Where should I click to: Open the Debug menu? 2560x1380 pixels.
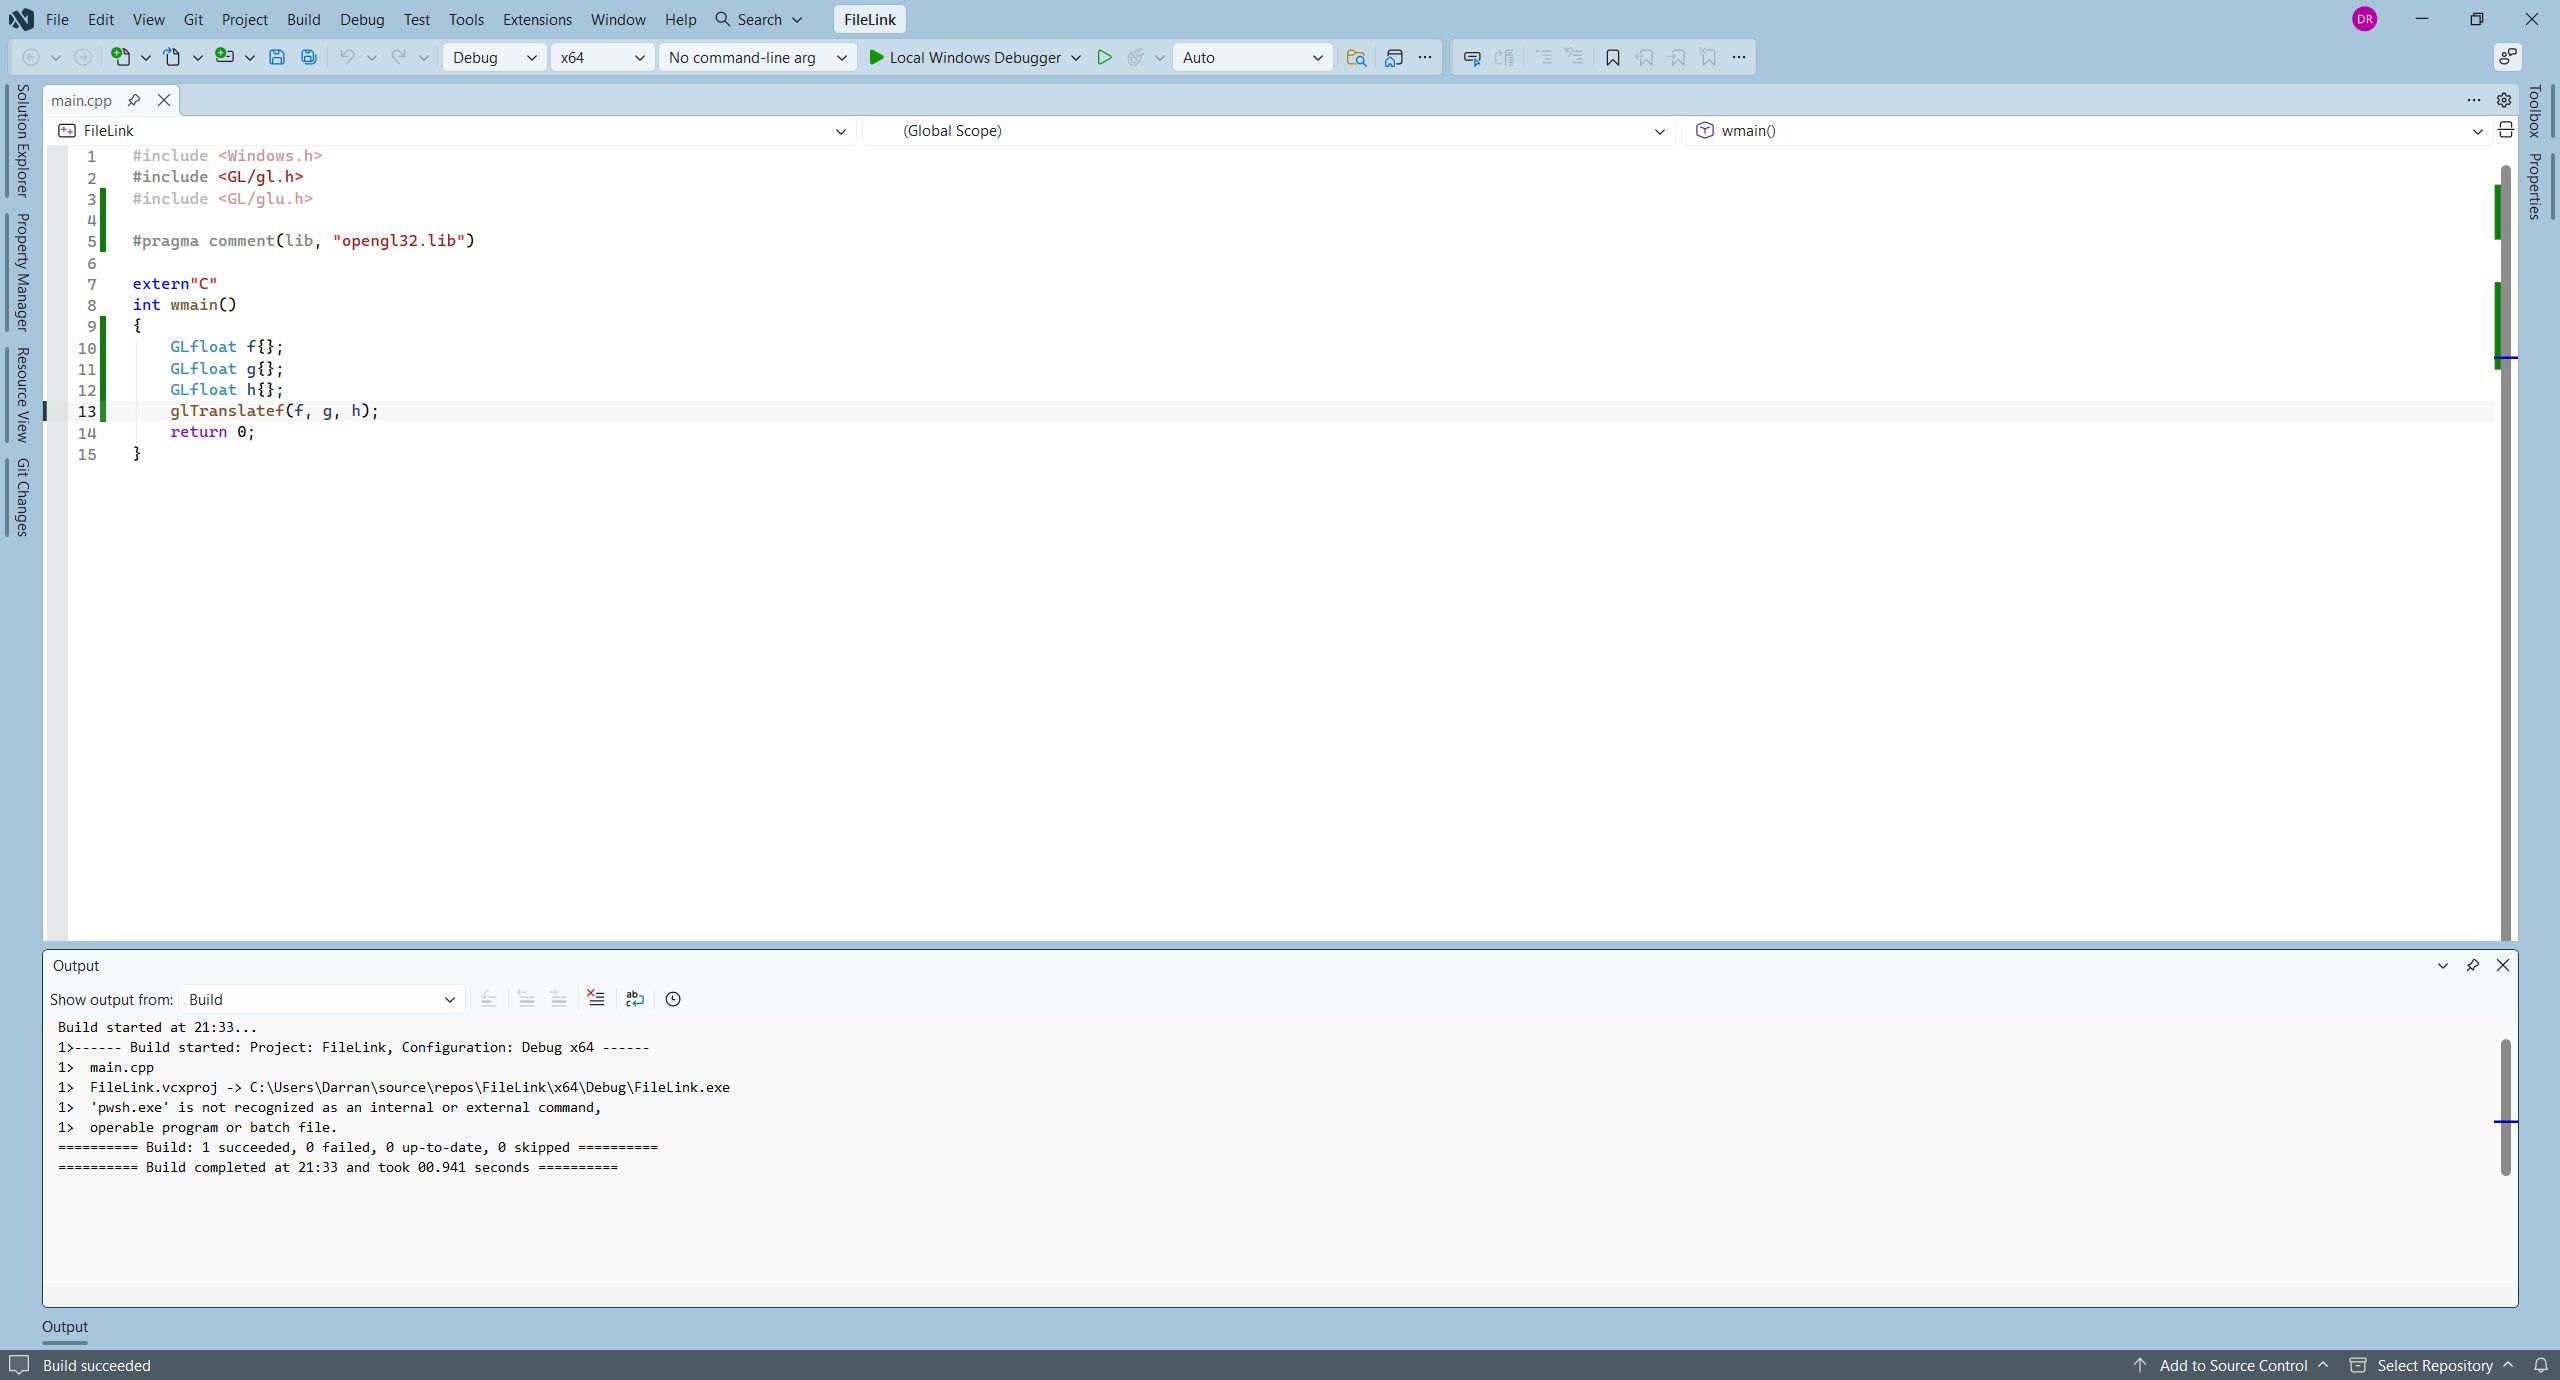362,19
